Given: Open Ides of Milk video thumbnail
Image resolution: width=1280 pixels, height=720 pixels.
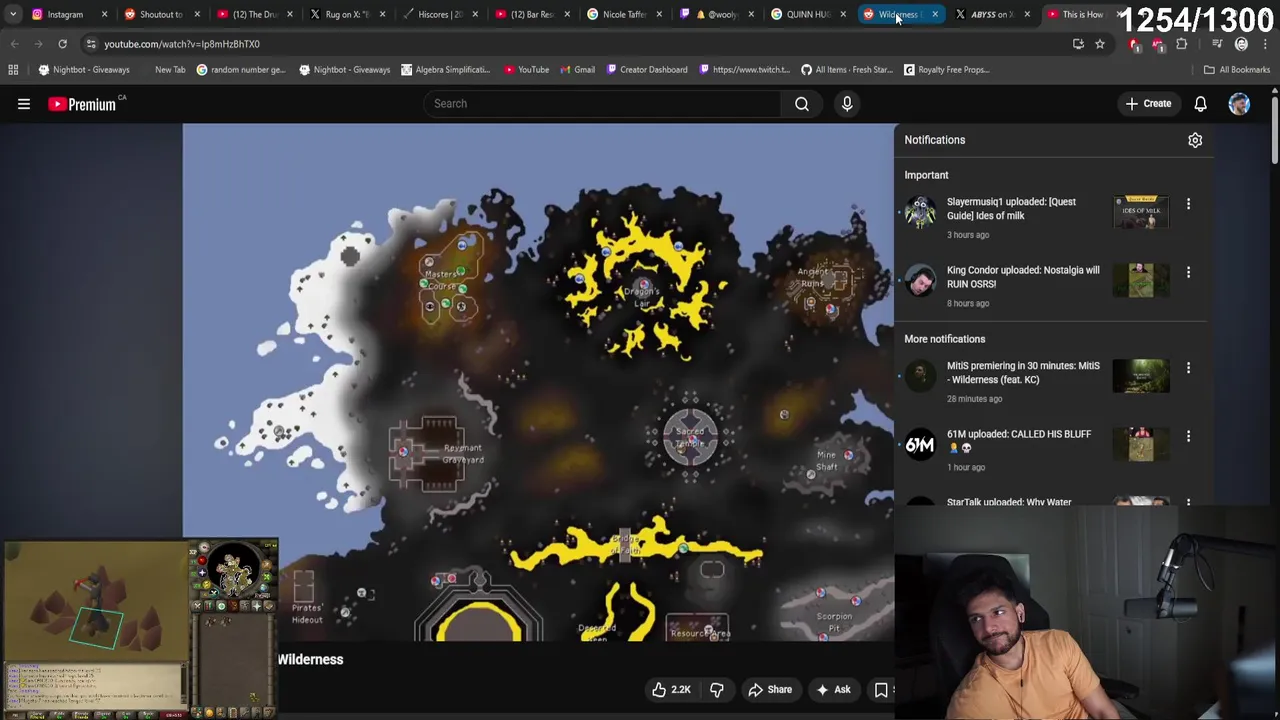Looking at the screenshot, I should 1141,212.
